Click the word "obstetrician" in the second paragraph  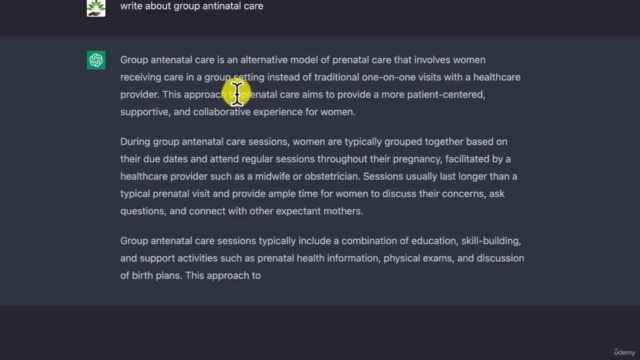332,176
